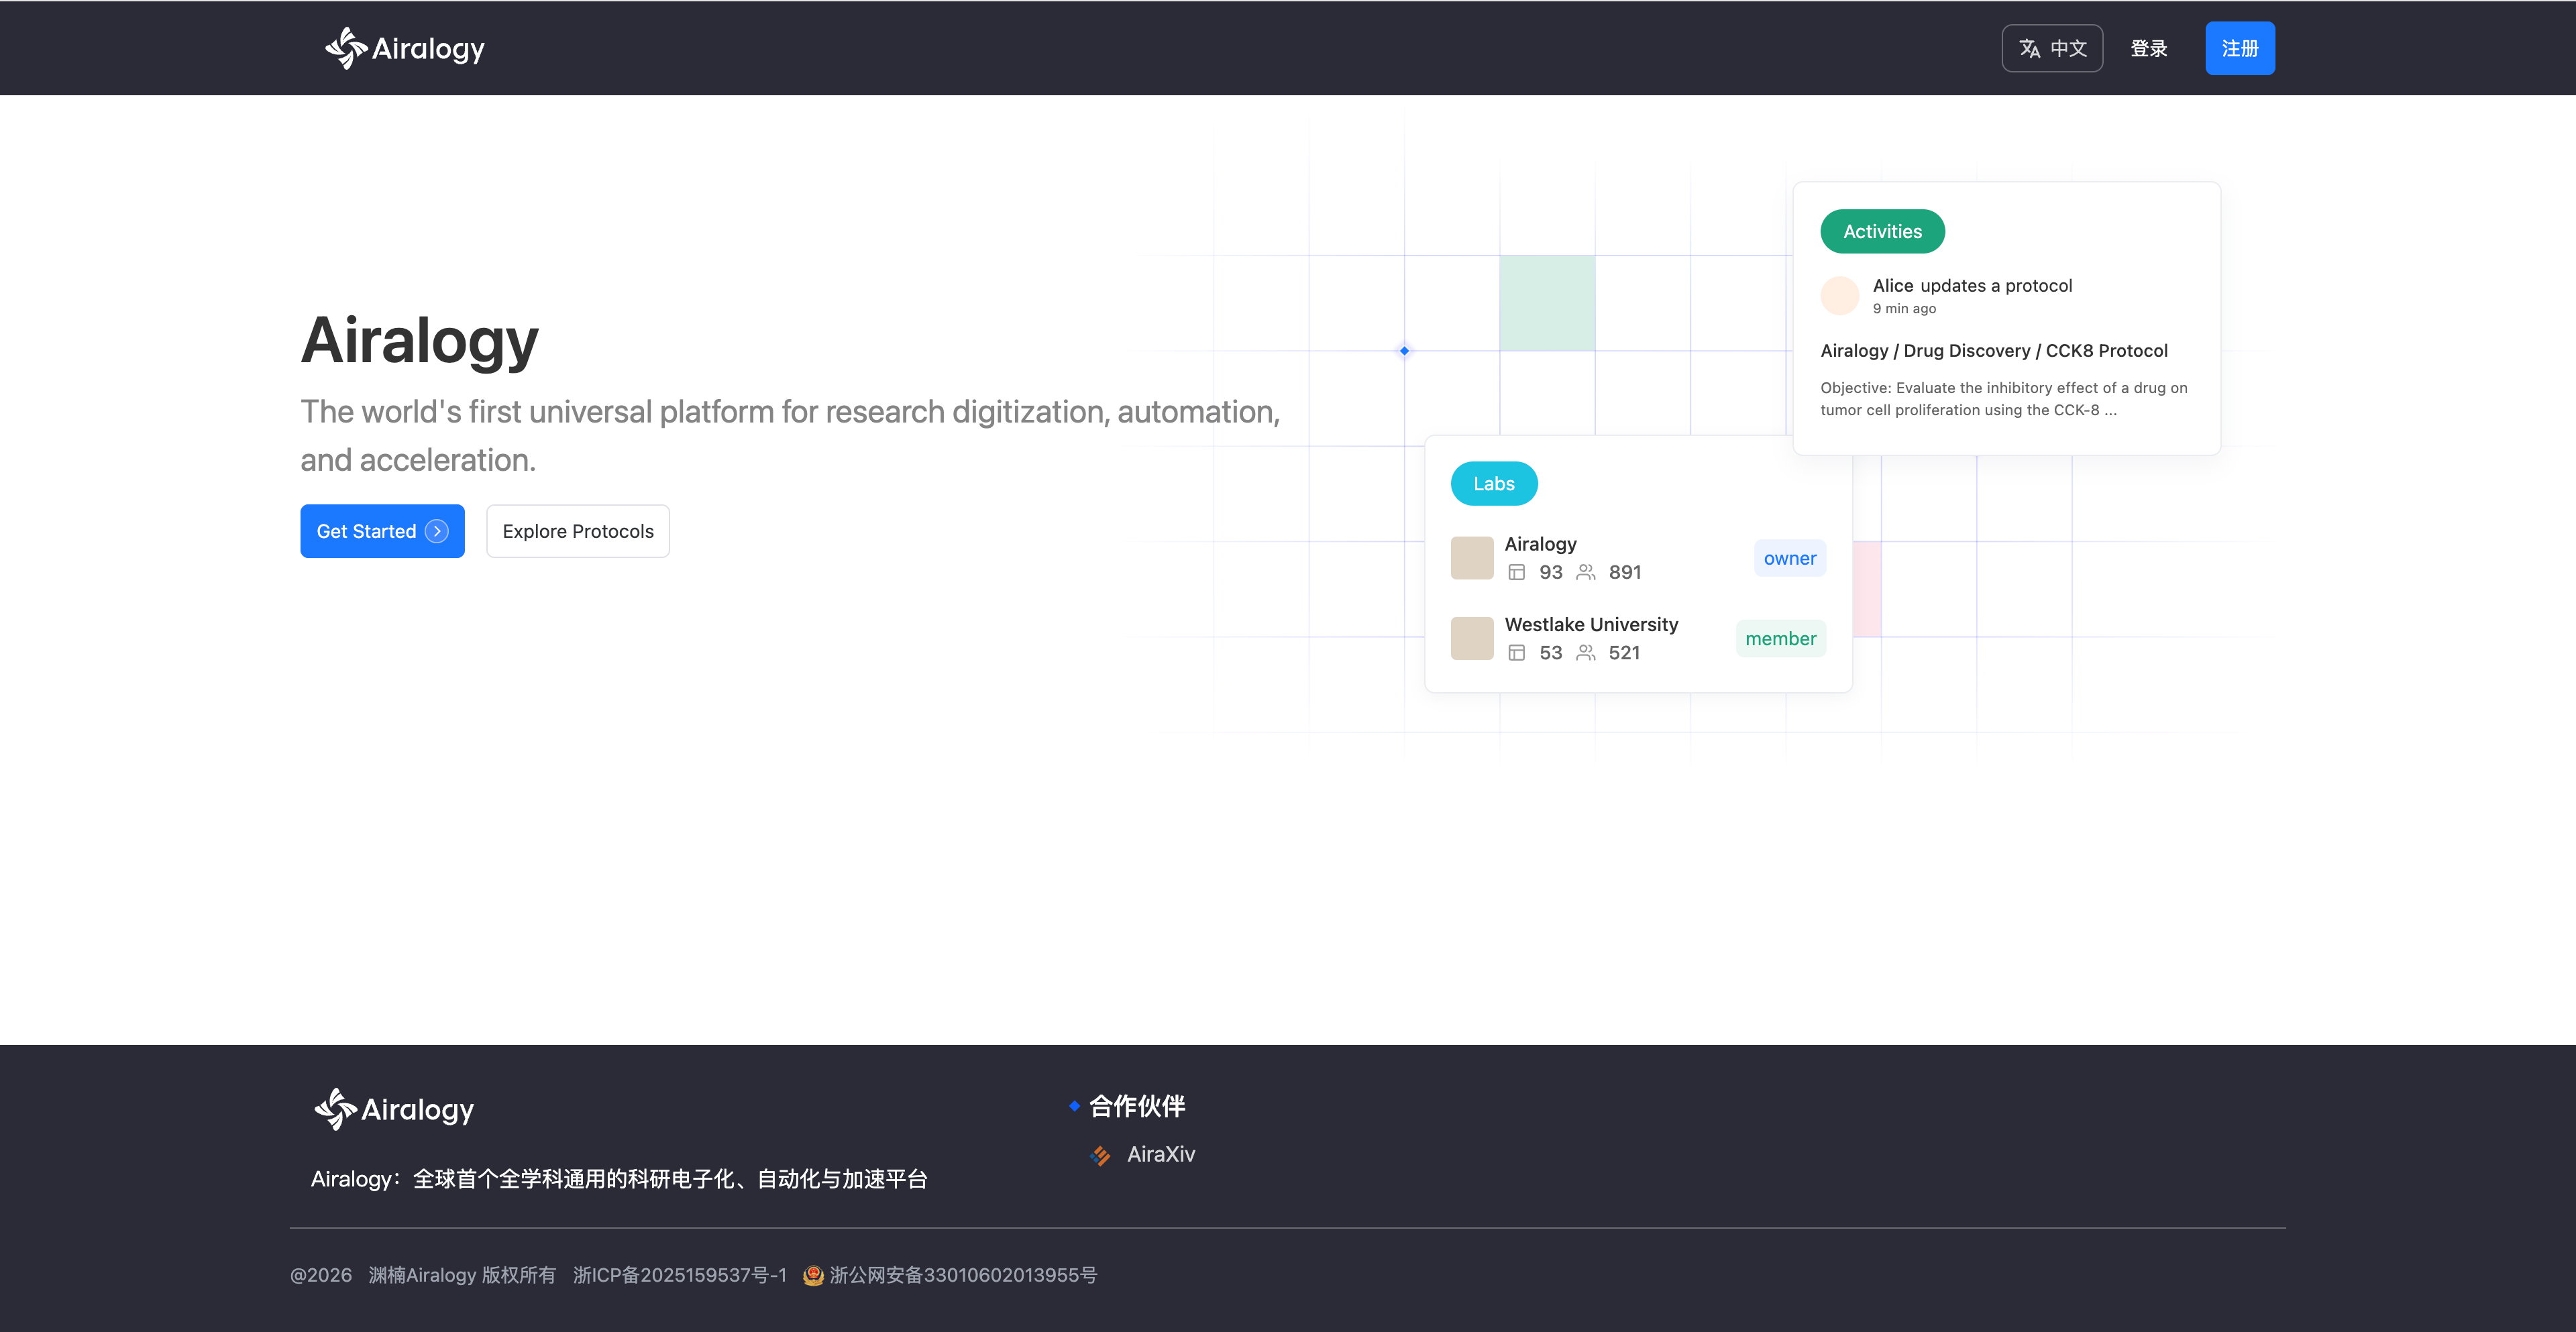
Task: Switch language with the 中文 button
Action: pos(2052,48)
